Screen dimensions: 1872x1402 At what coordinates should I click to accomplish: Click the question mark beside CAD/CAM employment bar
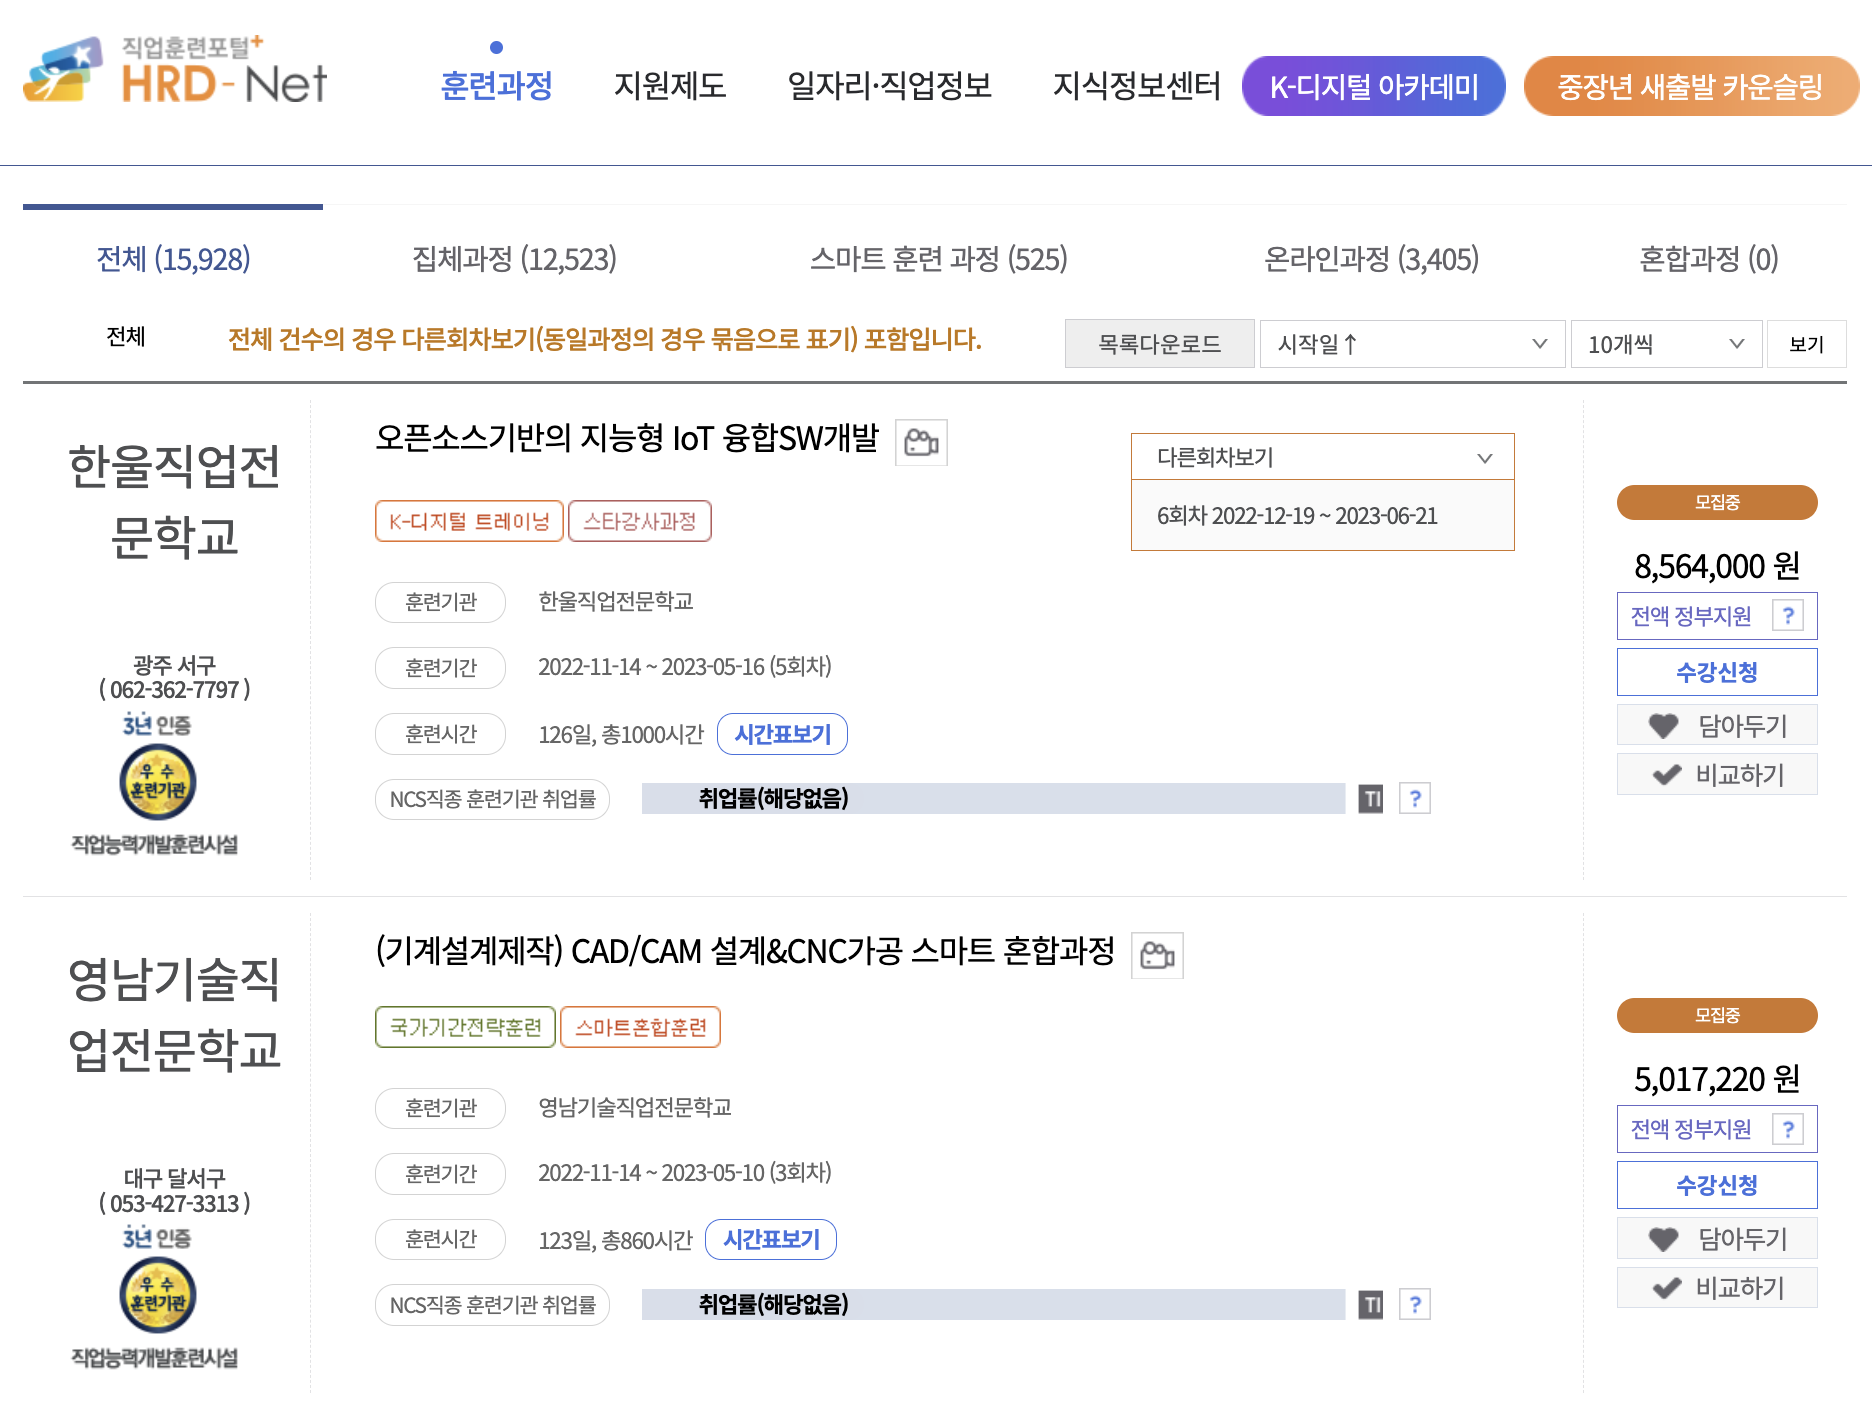coord(1414,1304)
